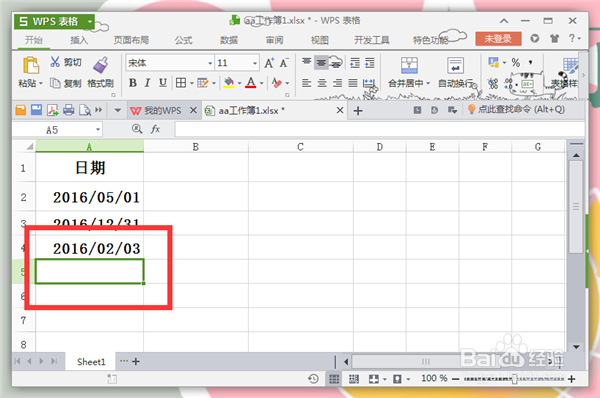Apply red font color
600x398 pixels.
click(251, 83)
